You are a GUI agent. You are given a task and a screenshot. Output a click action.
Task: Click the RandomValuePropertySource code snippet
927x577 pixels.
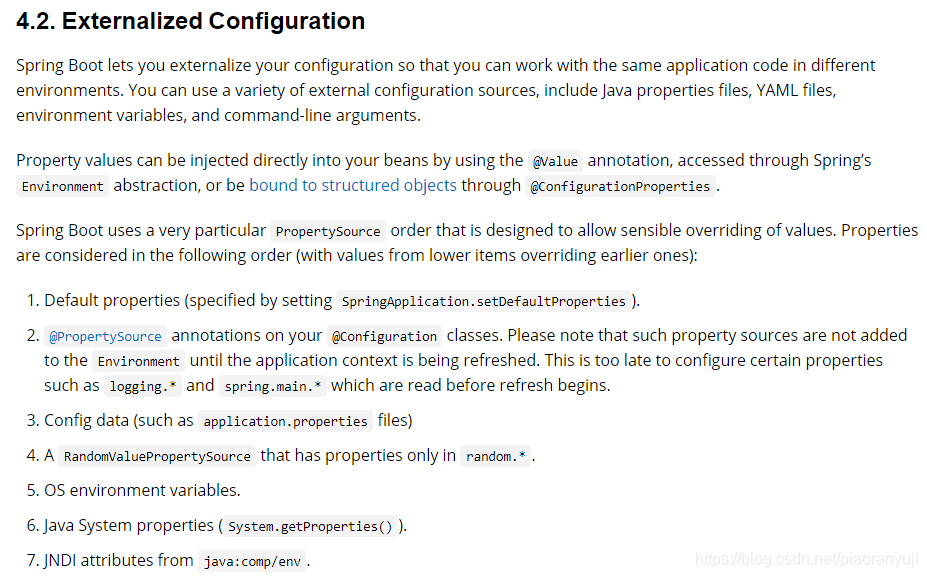(157, 456)
